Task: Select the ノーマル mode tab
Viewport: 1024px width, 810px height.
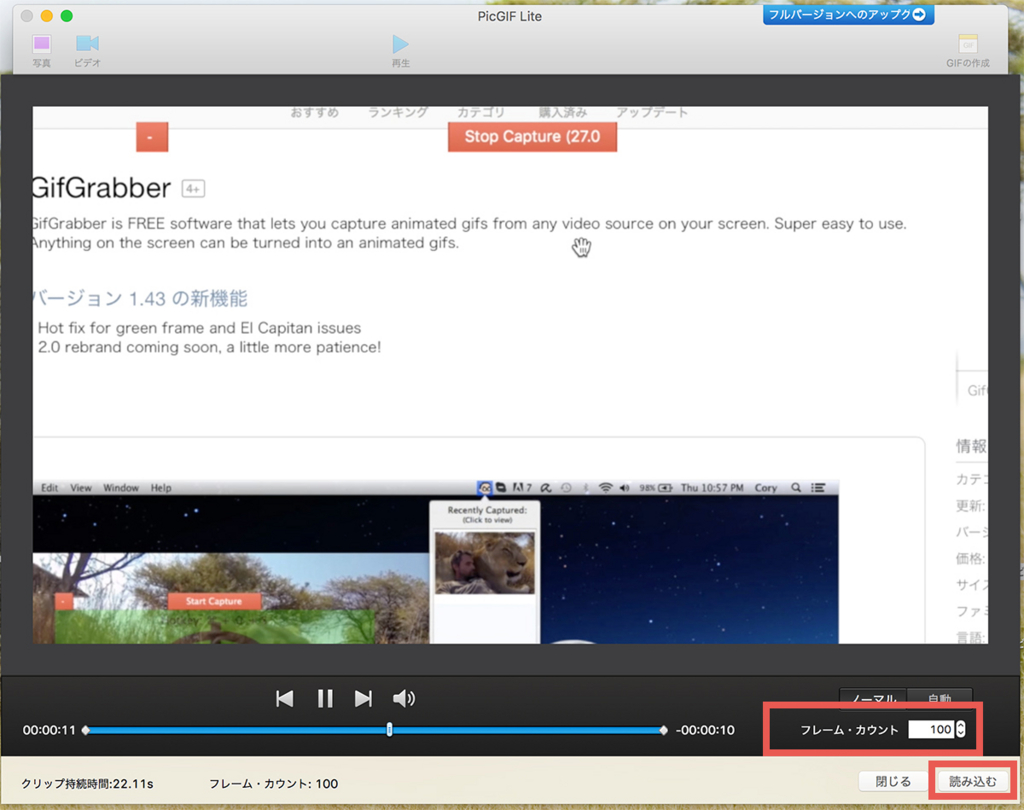Action: (873, 697)
